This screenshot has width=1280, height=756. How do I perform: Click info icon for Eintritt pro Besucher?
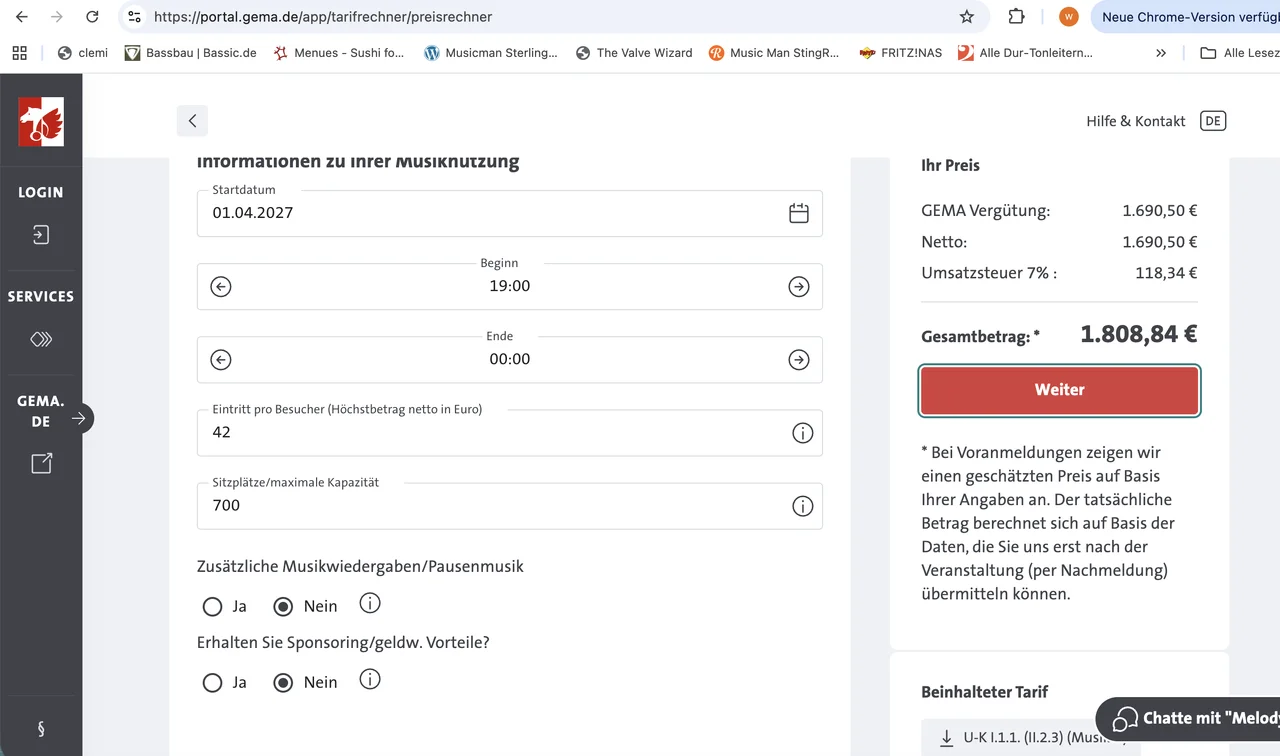click(802, 433)
